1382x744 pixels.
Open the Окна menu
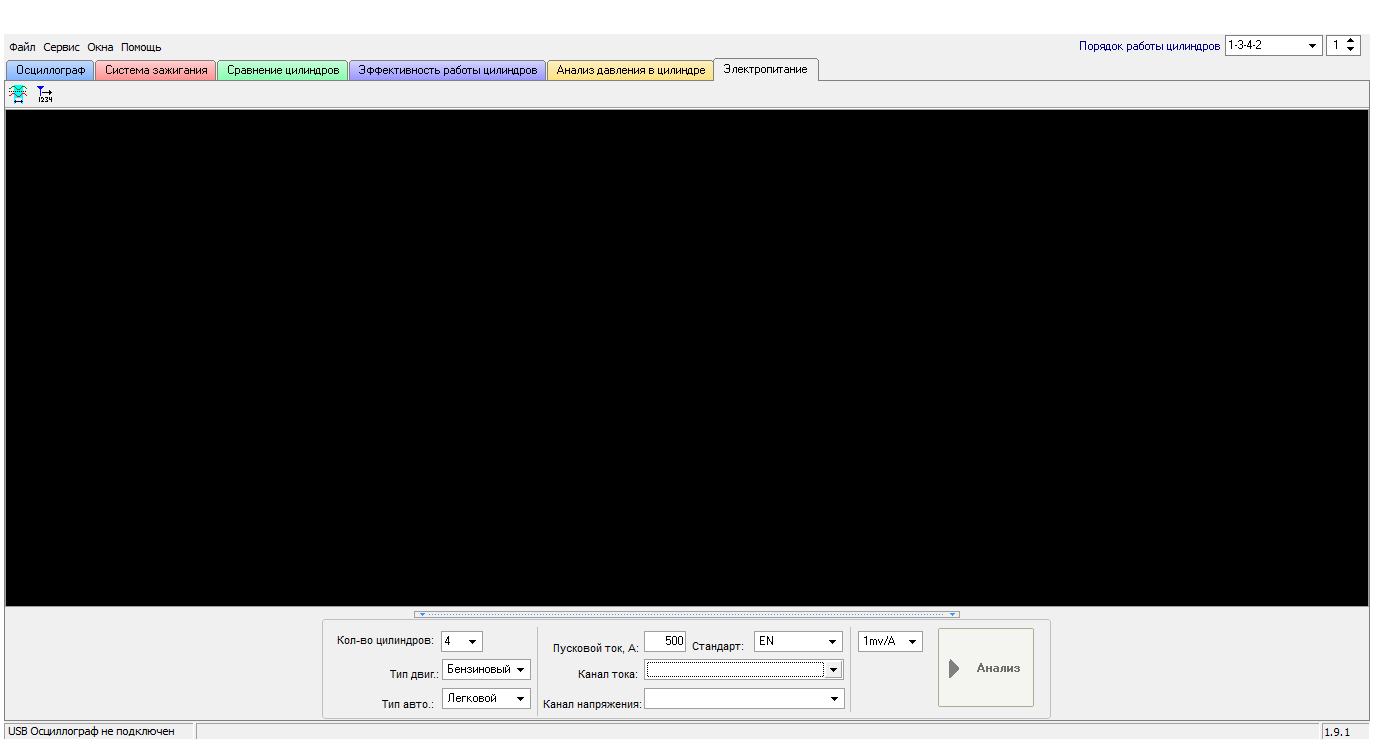pyautogui.click(x=100, y=47)
